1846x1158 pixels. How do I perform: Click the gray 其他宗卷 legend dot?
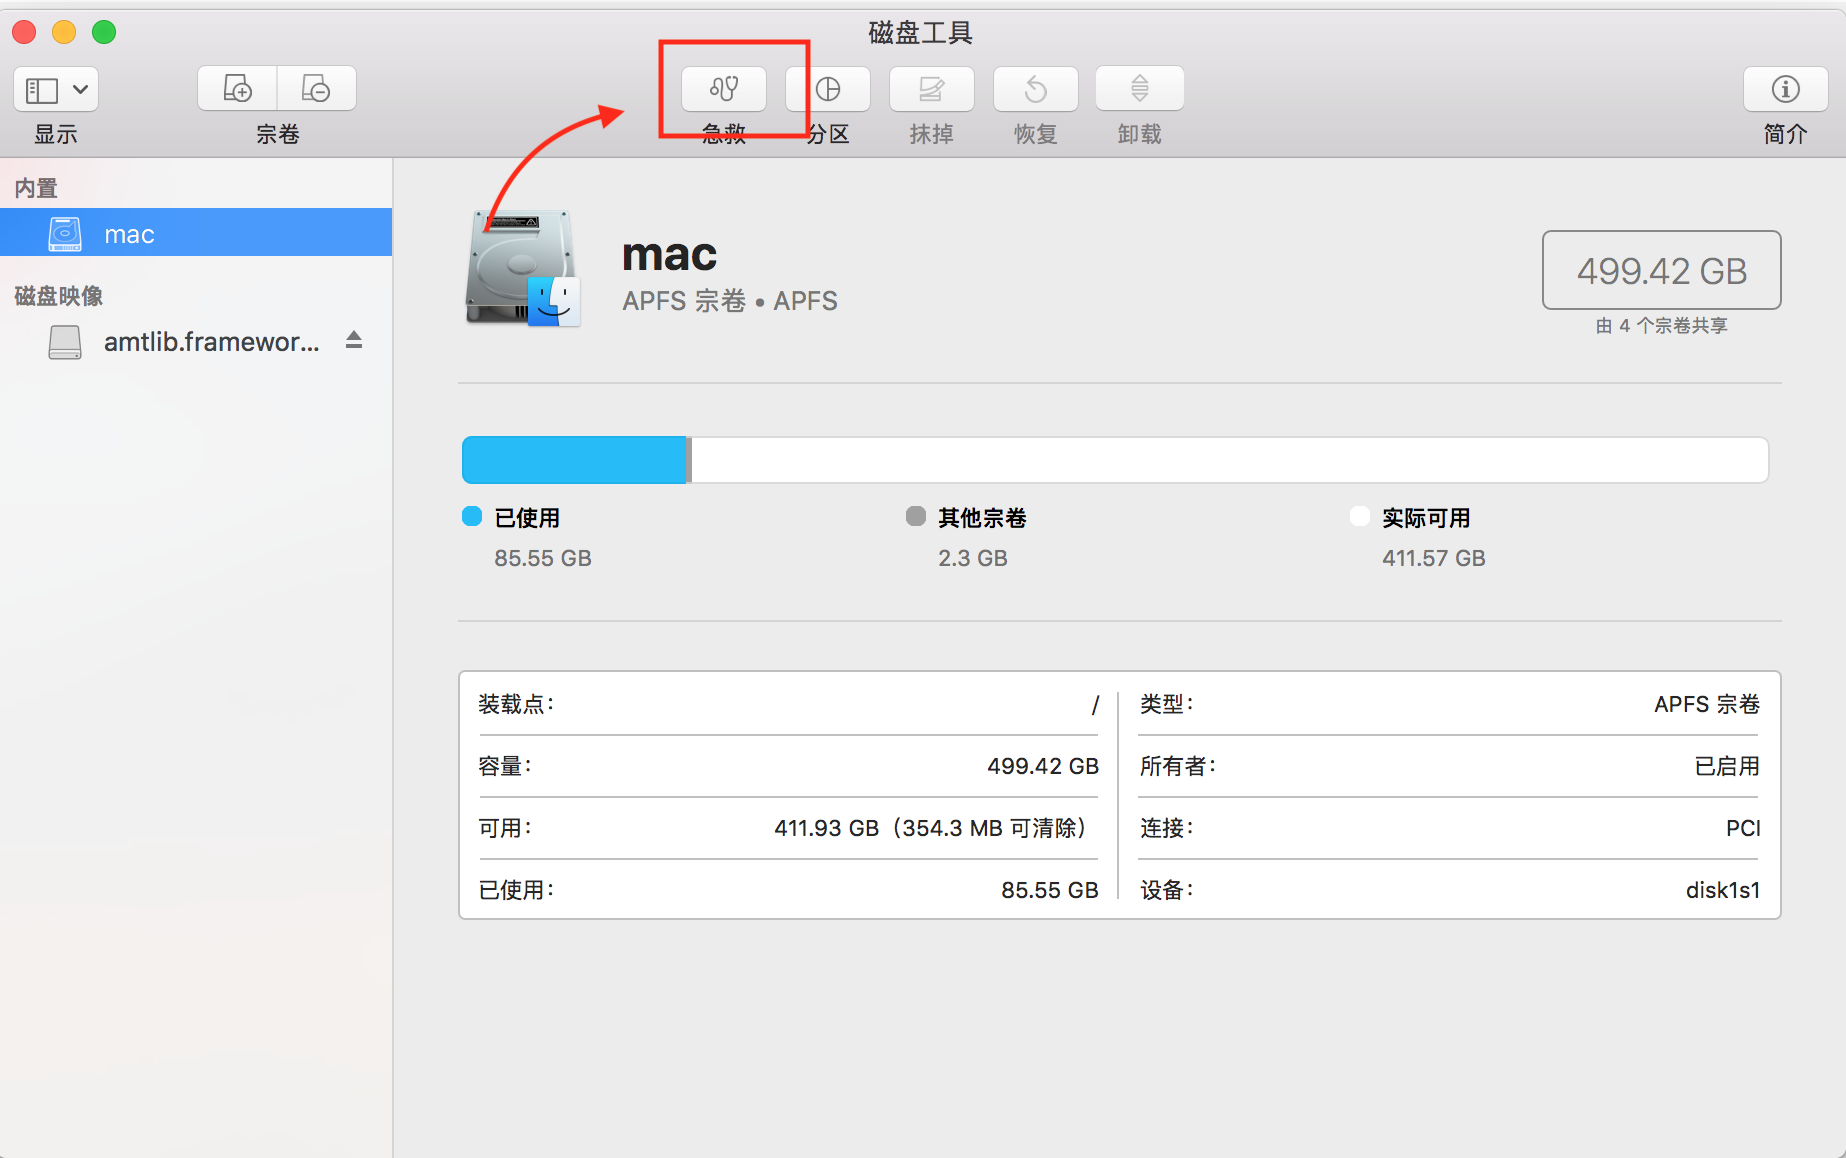point(916,516)
